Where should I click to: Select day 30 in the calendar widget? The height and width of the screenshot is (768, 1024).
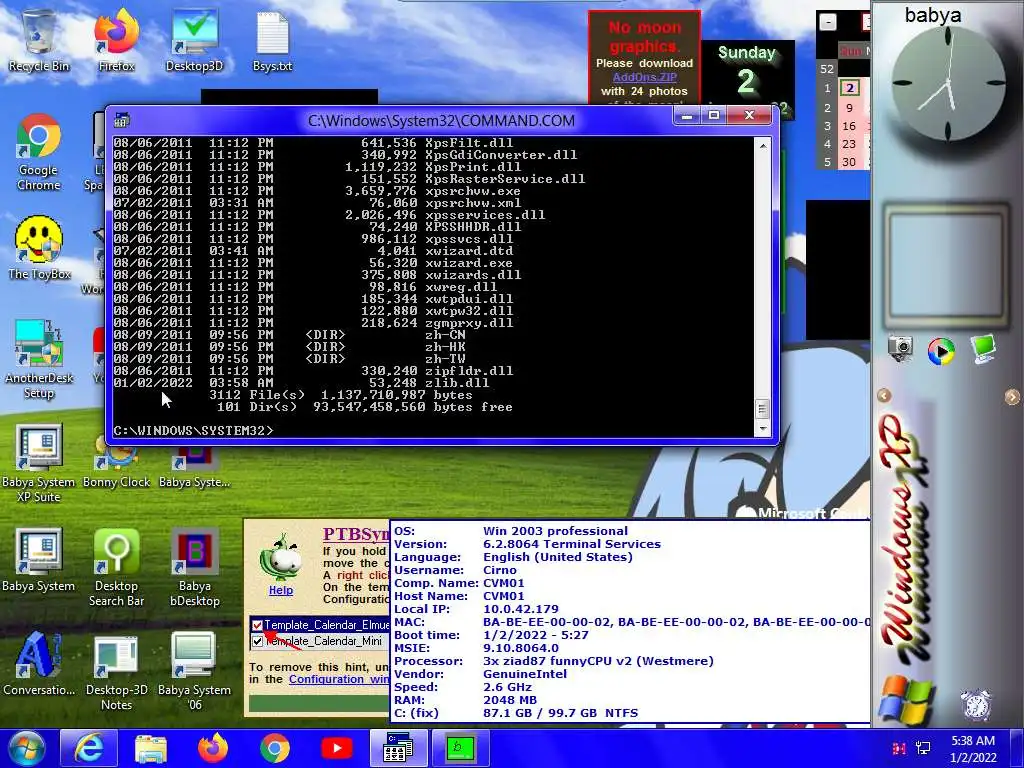click(x=849, y=162)
